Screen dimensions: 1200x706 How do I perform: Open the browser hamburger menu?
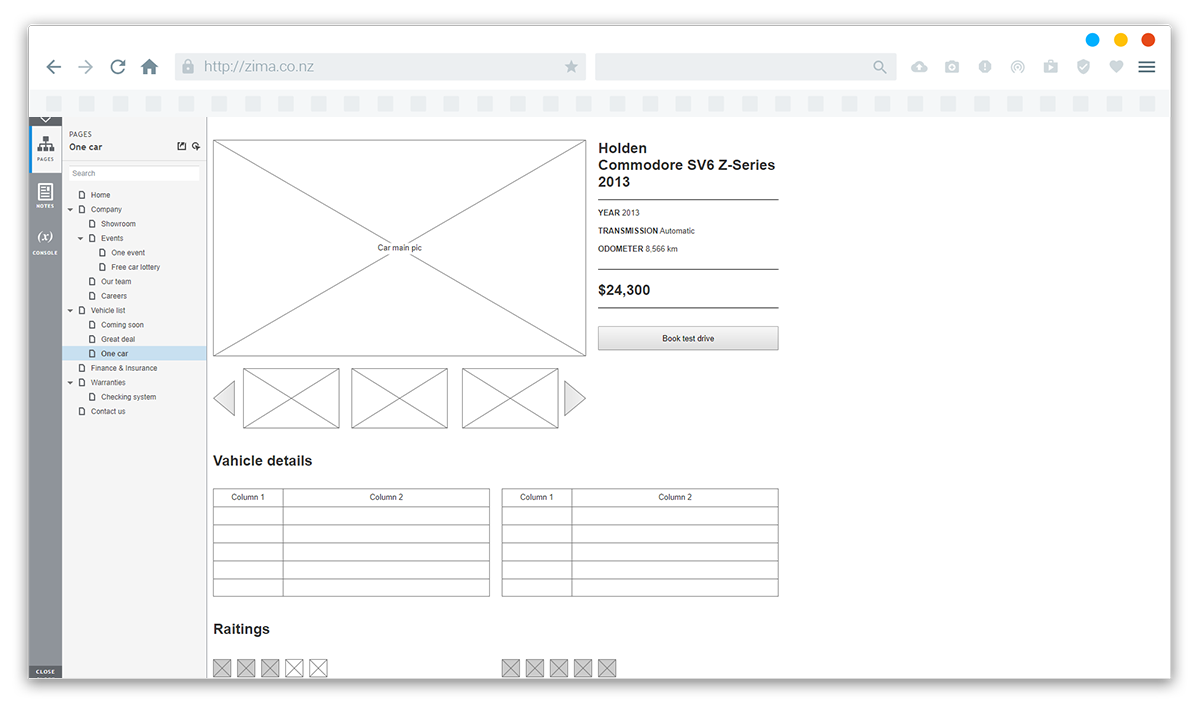(x=1147, y=67)
